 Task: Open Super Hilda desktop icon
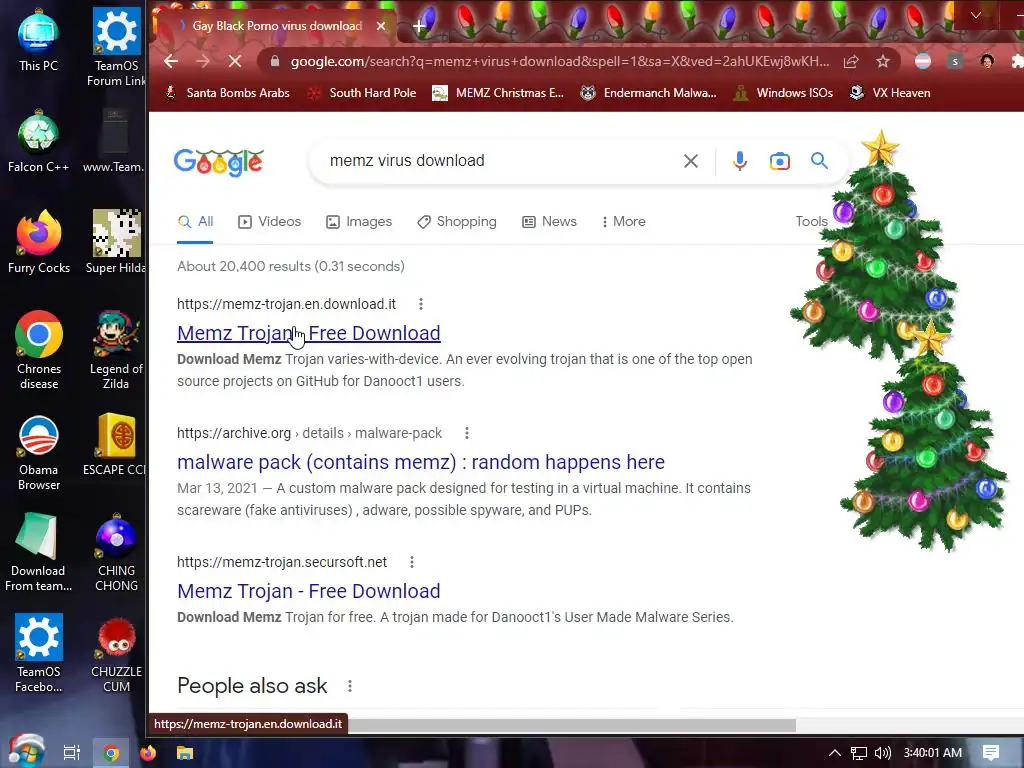tap(116, 242)
